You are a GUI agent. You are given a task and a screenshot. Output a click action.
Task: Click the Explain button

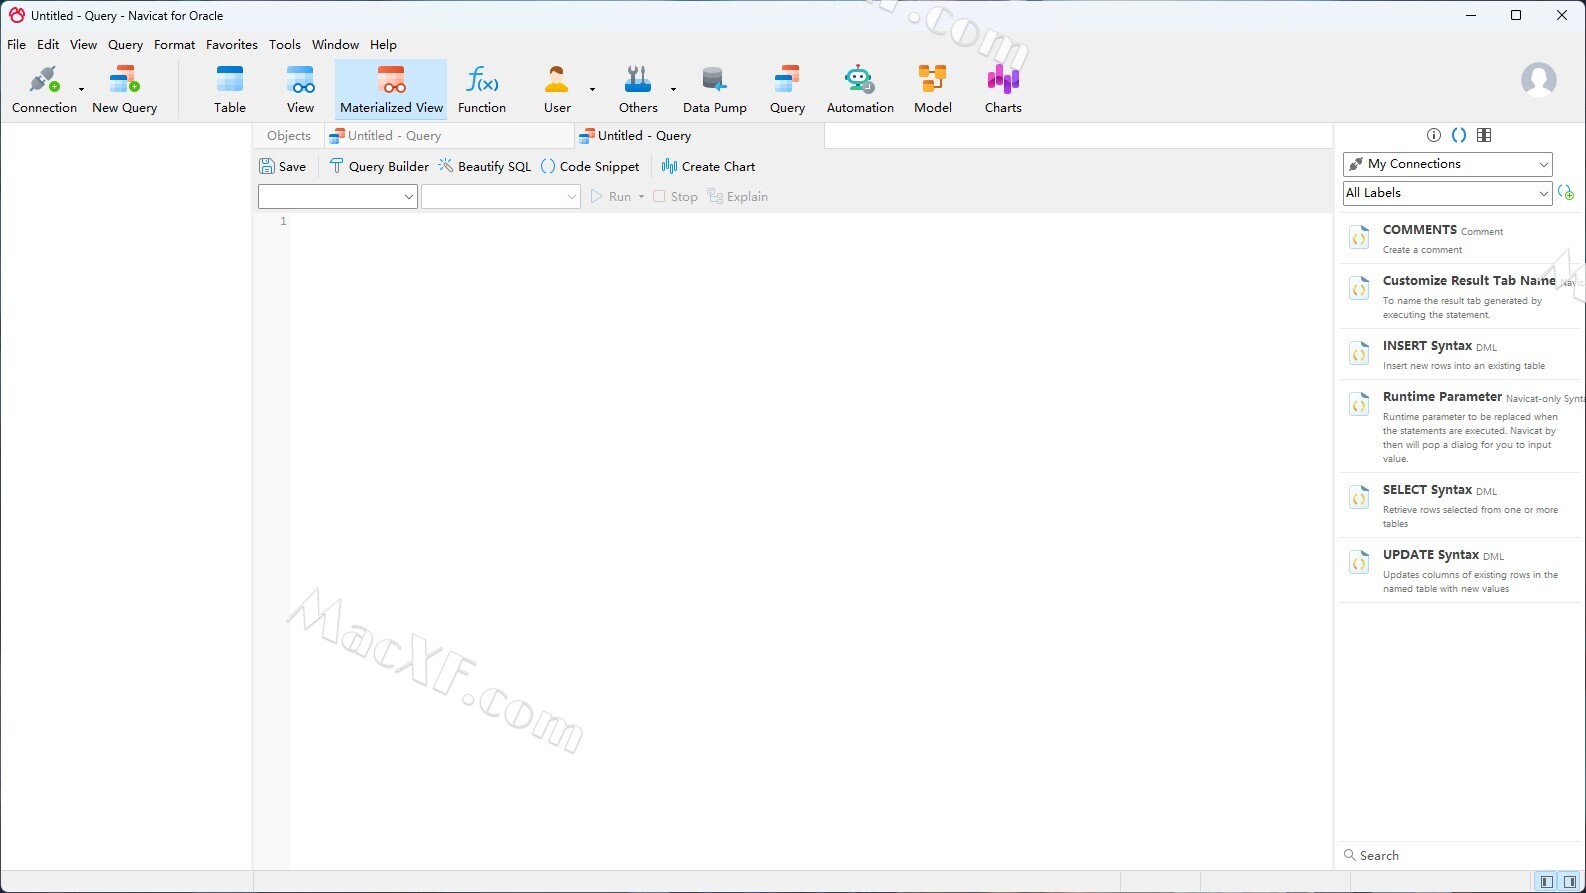tap(738, 197)
